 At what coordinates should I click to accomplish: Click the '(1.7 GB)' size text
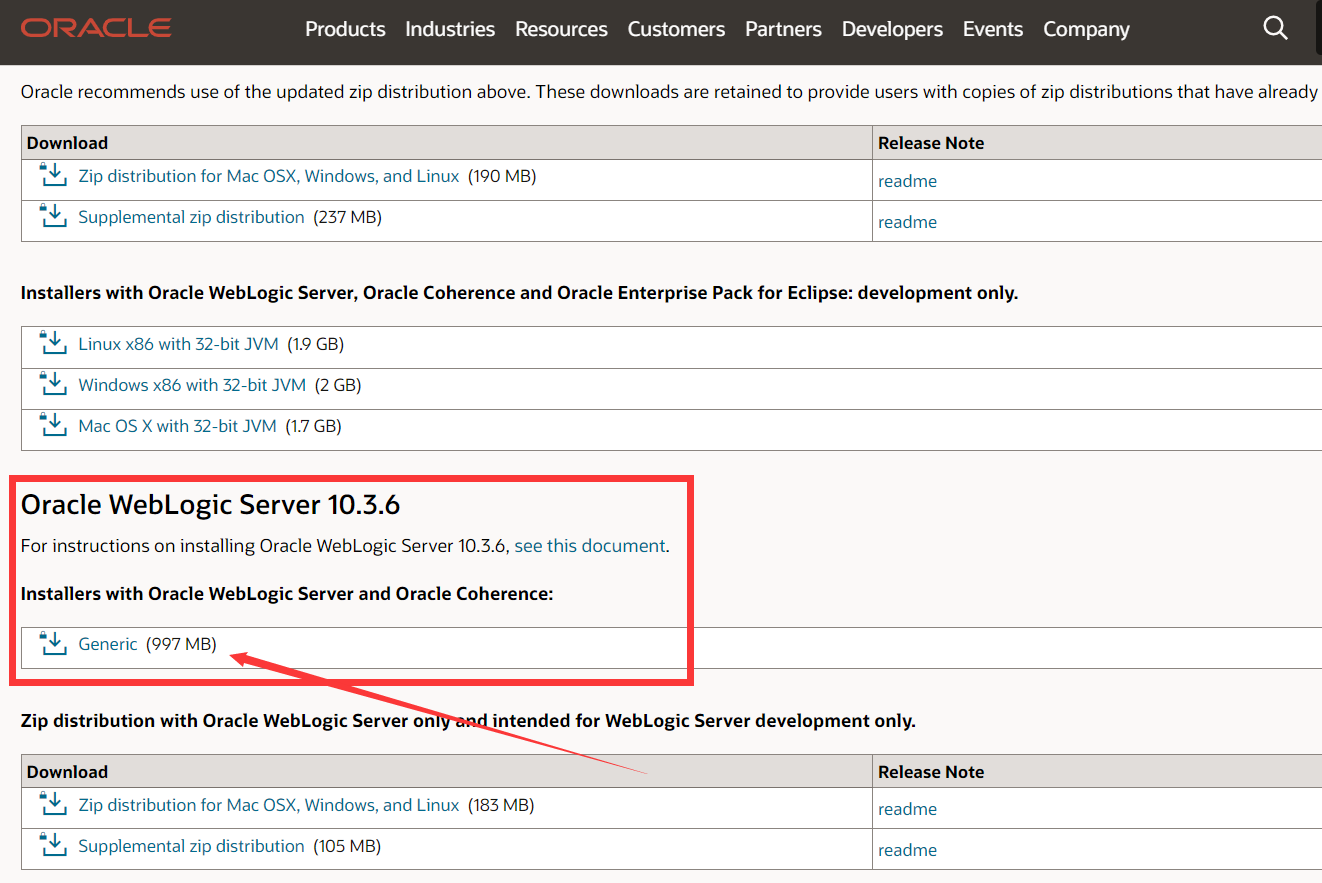[313, 426]
